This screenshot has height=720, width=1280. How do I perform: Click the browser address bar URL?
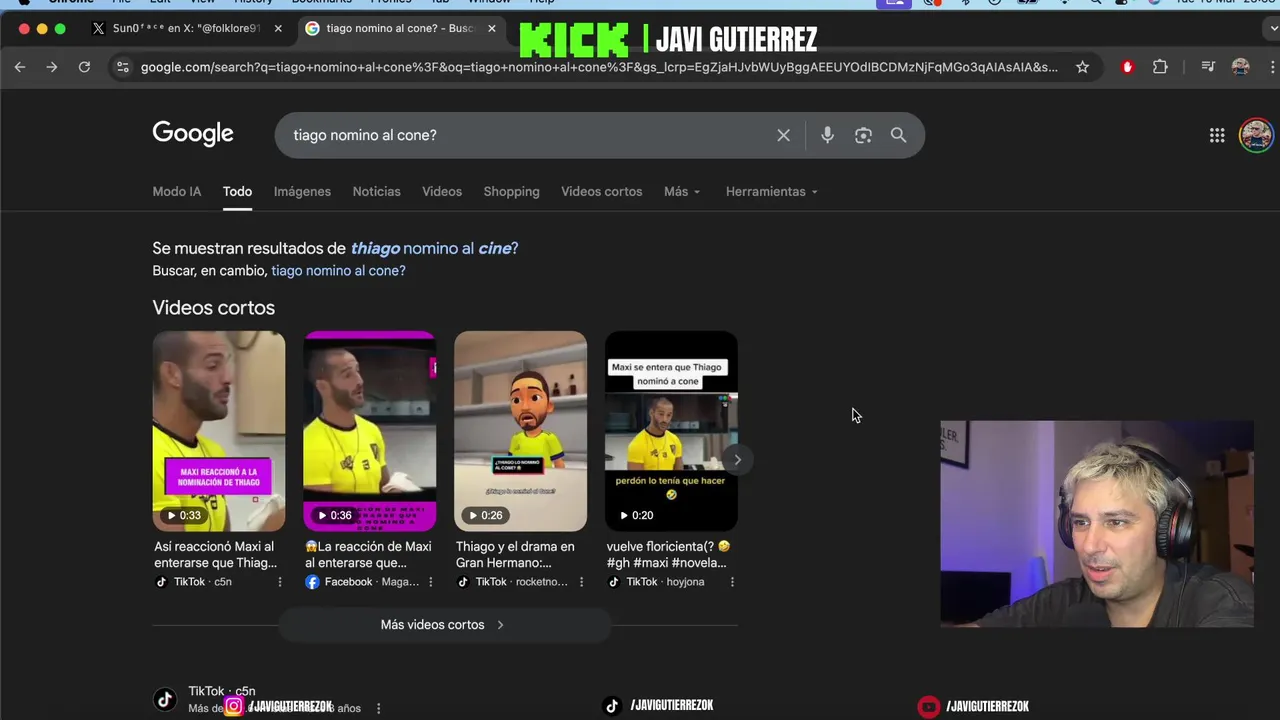click(x=598, y=67)
